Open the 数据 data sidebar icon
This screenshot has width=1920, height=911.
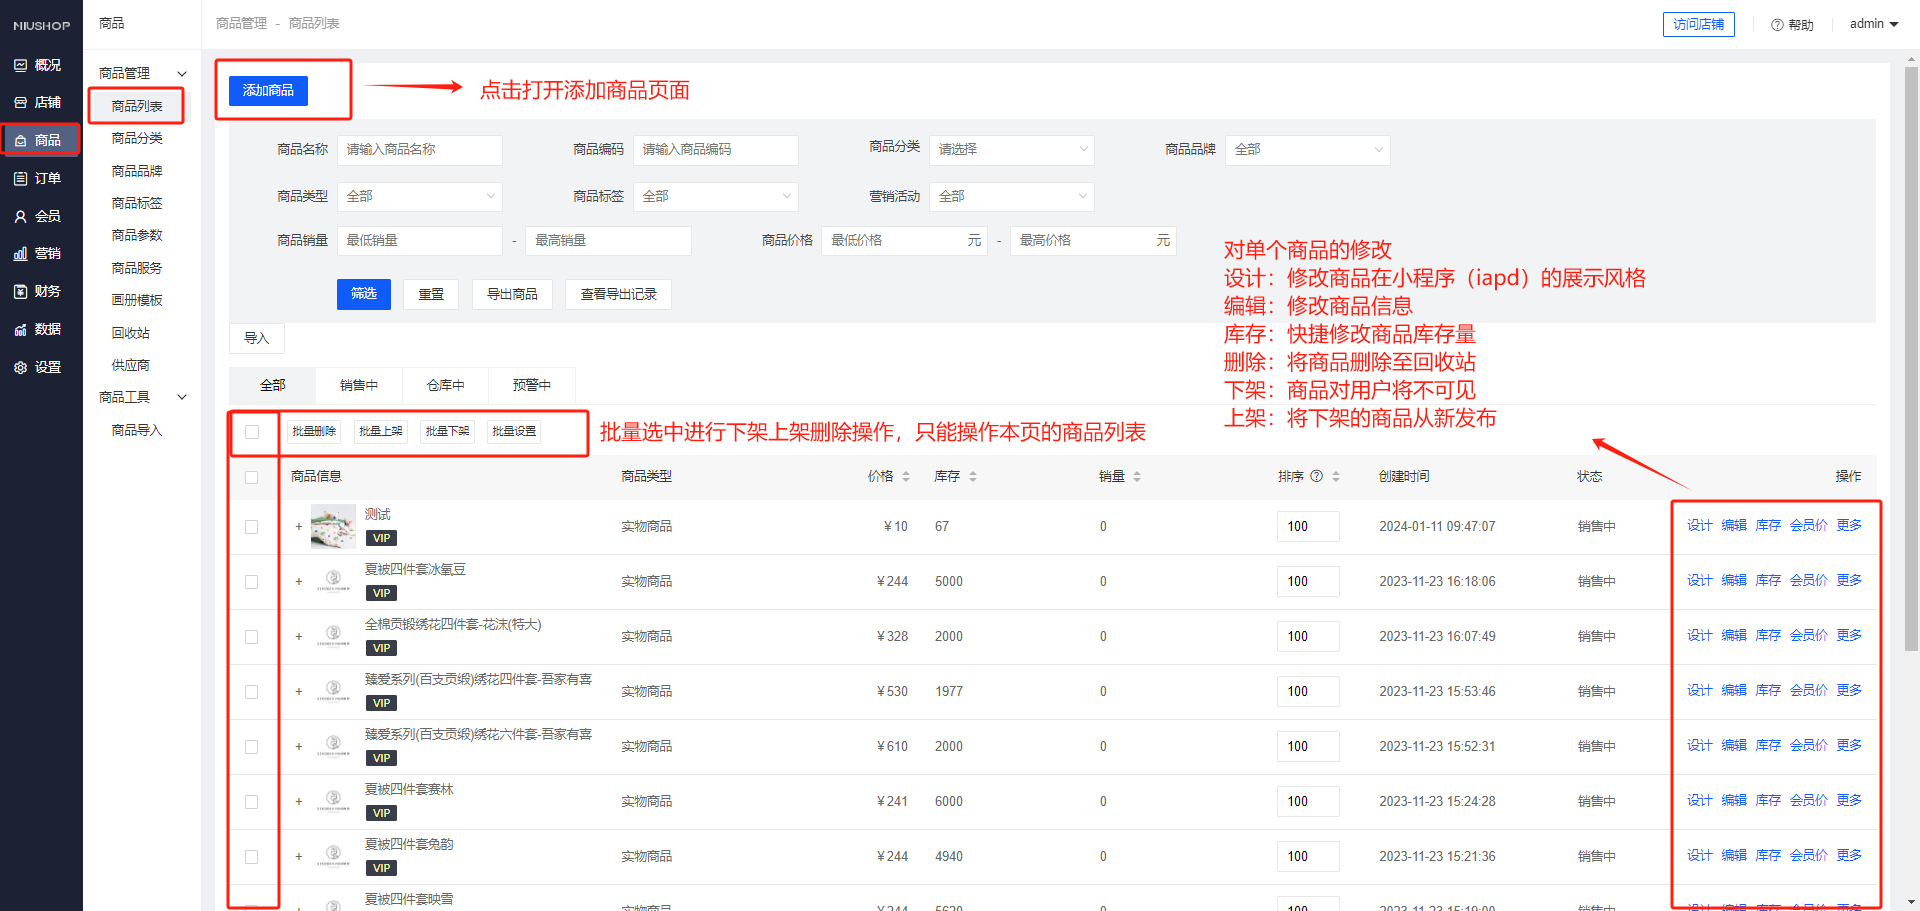21,329
